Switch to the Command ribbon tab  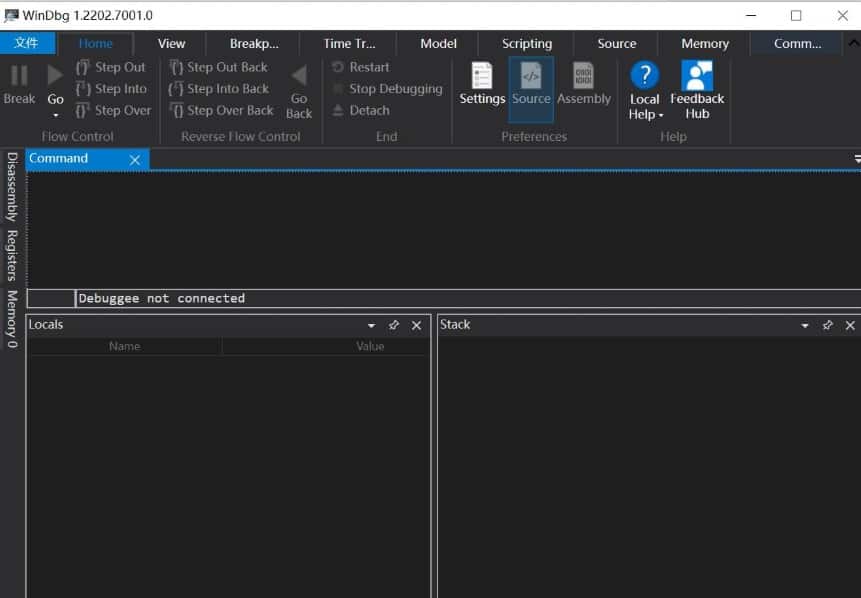pos(797,43)
